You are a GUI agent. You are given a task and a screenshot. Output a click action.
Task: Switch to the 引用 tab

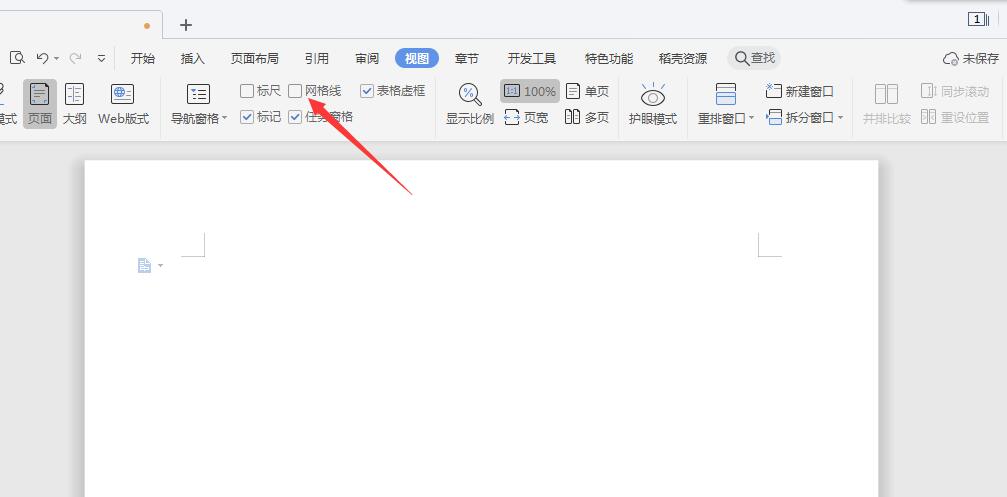317,58
